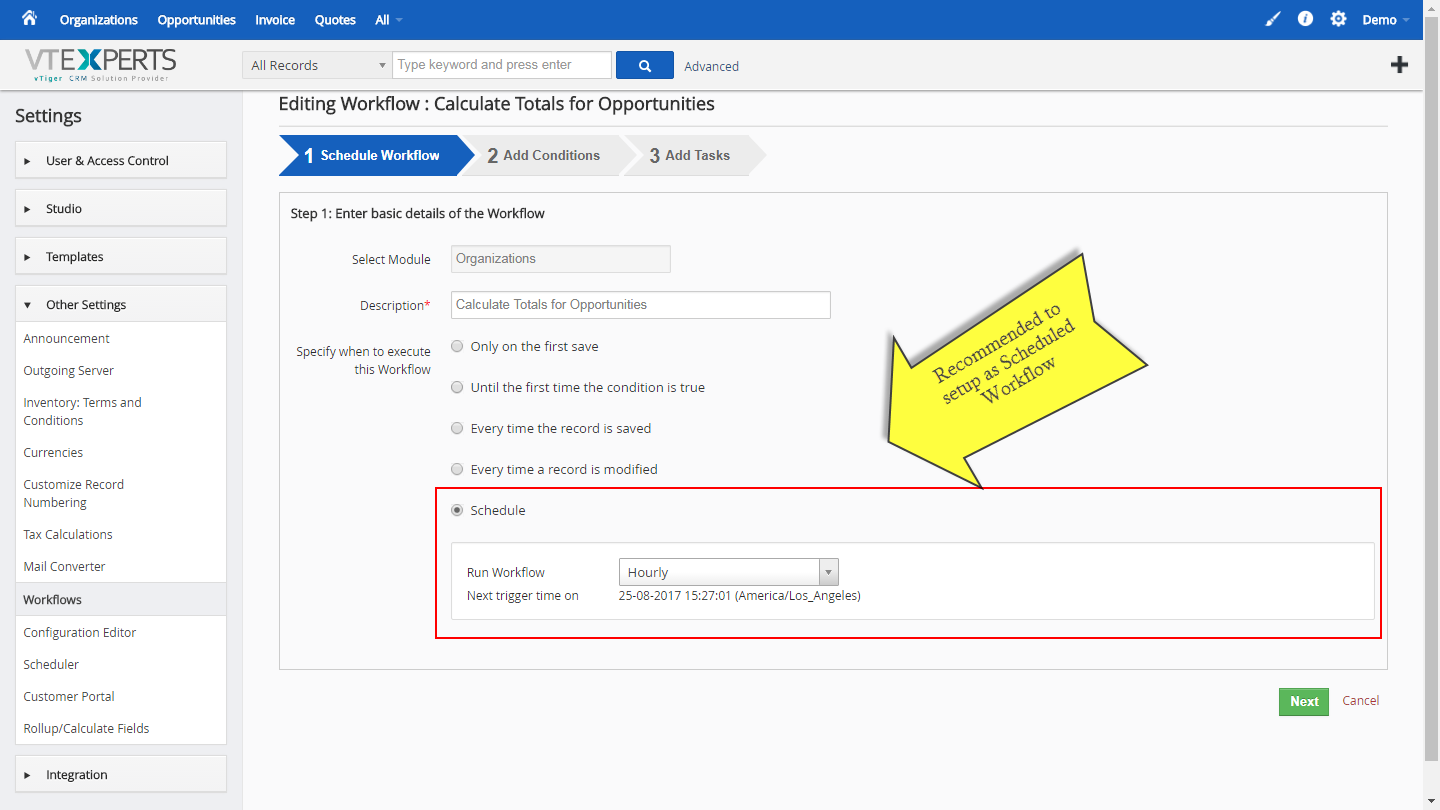Open Organizations in top menu
The width and height of the screenshot is (1440, 810).
coord(99,20)
